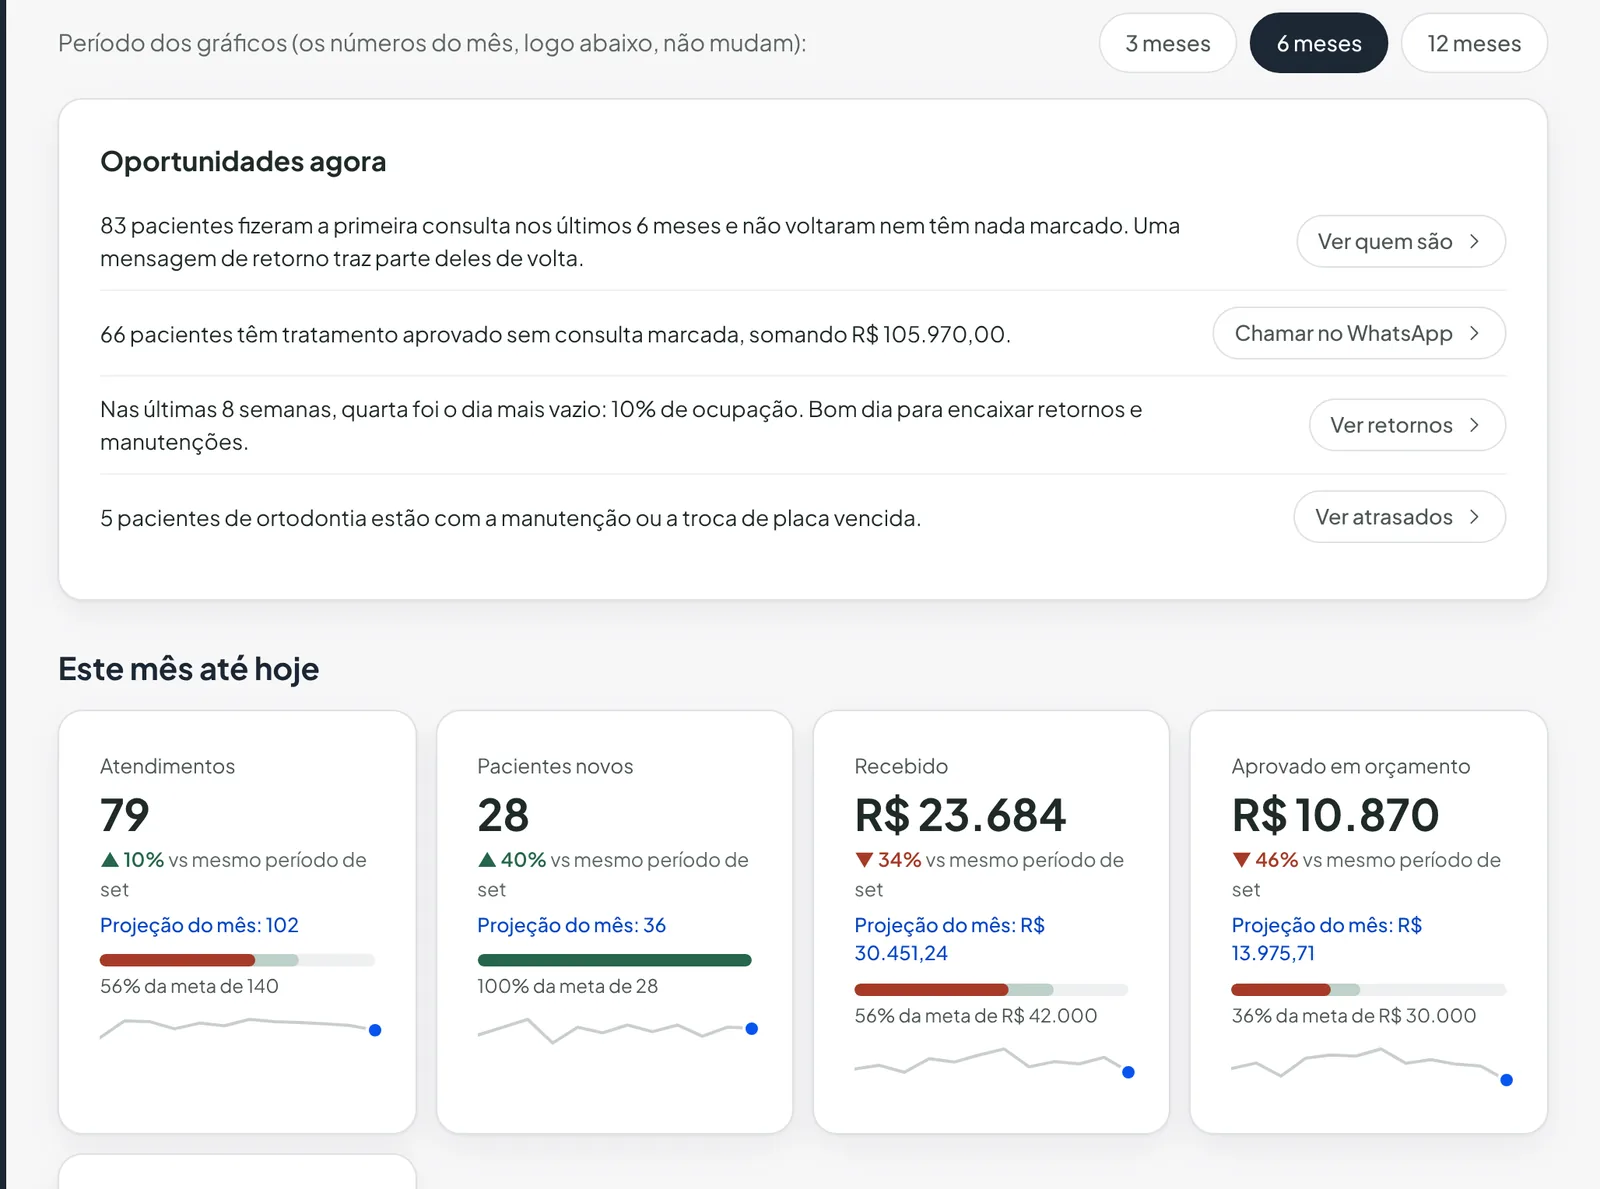Click the 56% da meta de 140 text
Viewport: 1600px width, 1189px height.
click(x=189, y=986)
